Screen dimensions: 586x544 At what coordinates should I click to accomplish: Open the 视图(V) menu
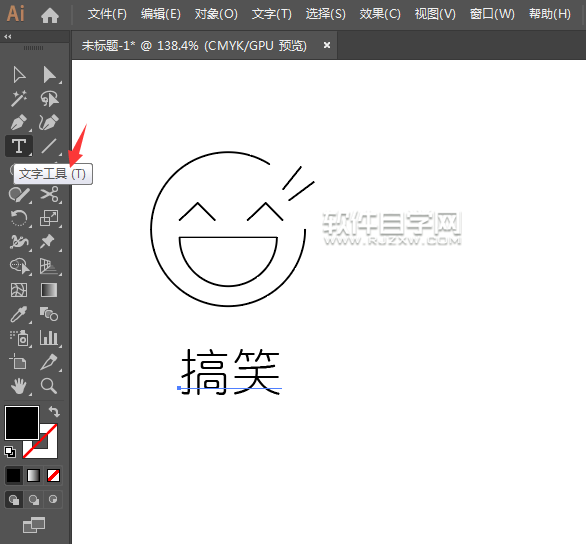click(x=435, y=14)
